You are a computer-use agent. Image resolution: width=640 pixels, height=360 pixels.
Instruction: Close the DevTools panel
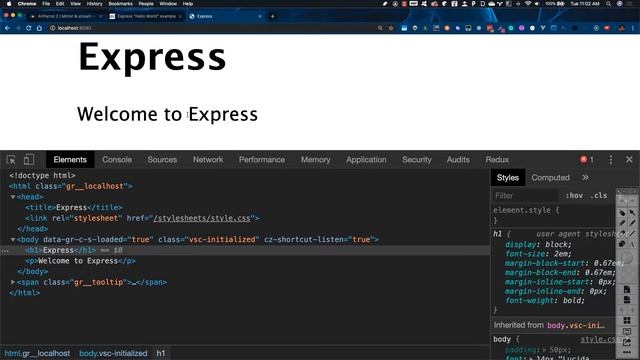click(x=629, y=160)
